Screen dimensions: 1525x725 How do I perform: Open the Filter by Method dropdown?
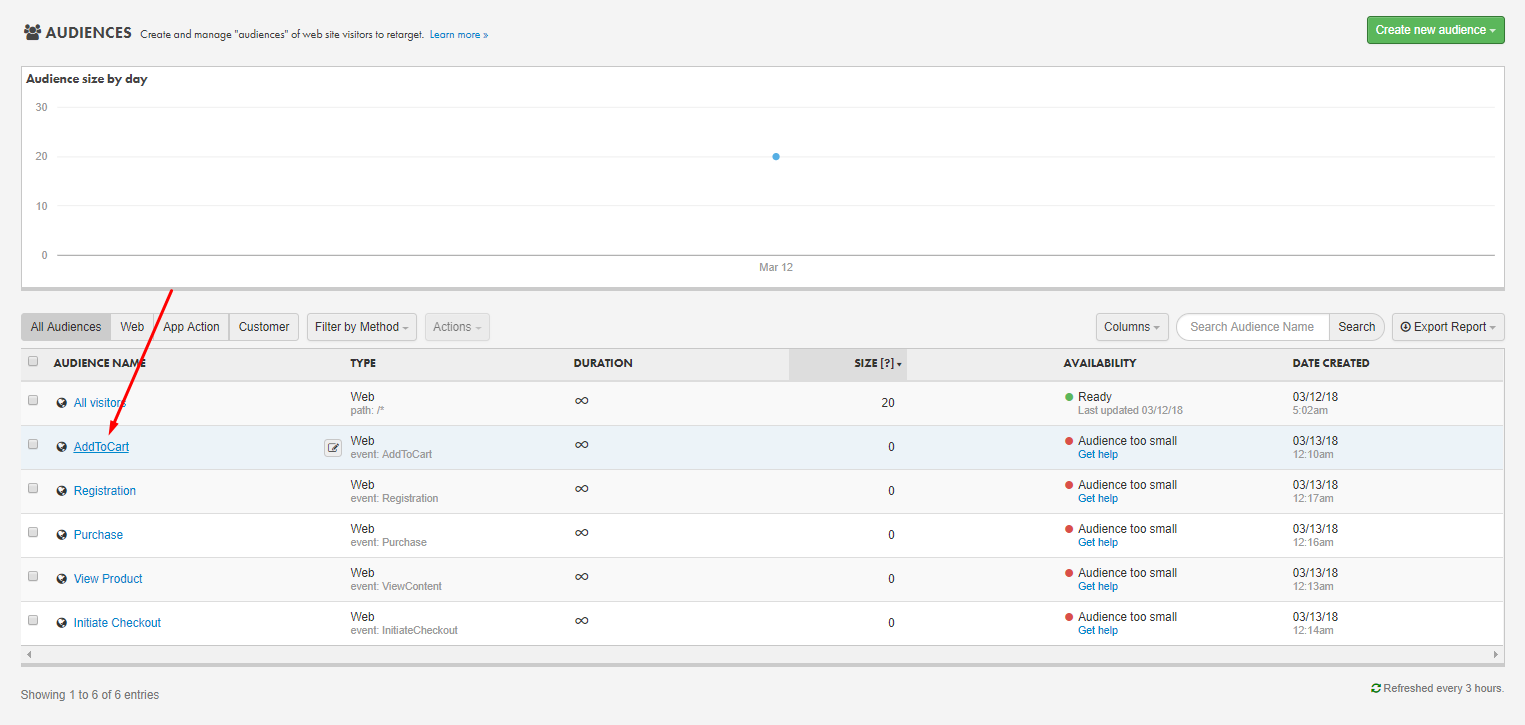coord(362,327)
